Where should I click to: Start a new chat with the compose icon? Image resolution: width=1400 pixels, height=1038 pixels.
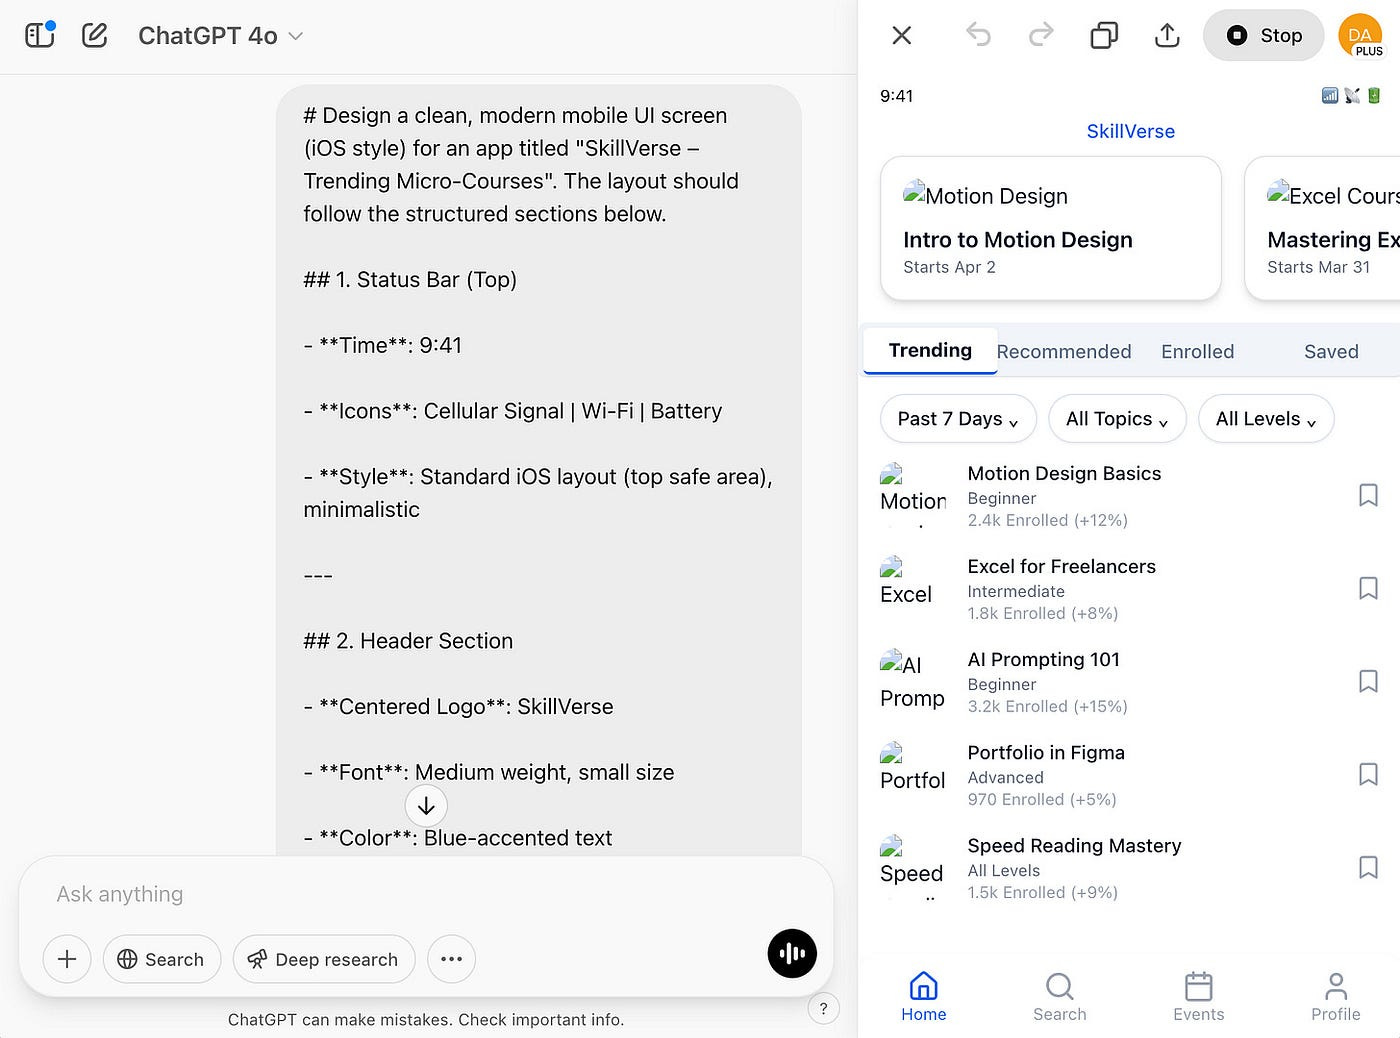coord(95,35)
